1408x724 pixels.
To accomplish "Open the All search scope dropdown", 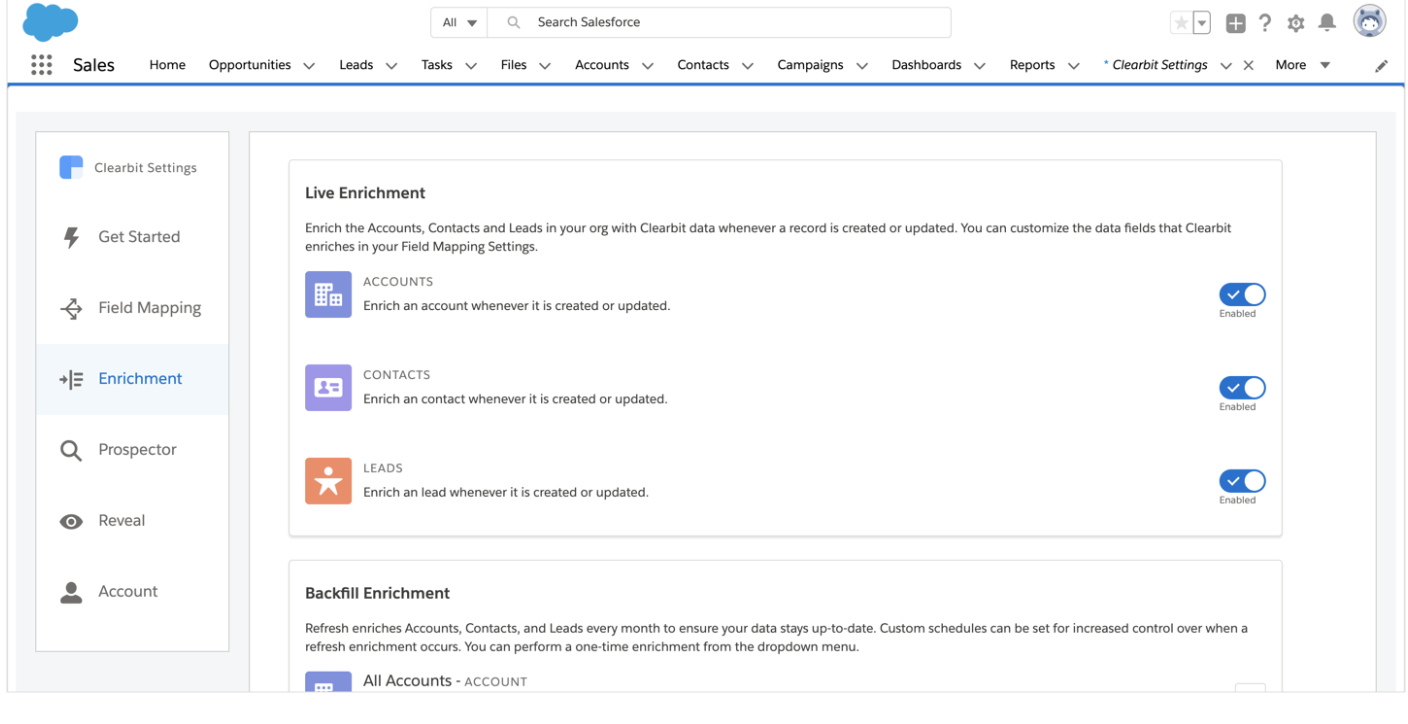I will [459, 22].
